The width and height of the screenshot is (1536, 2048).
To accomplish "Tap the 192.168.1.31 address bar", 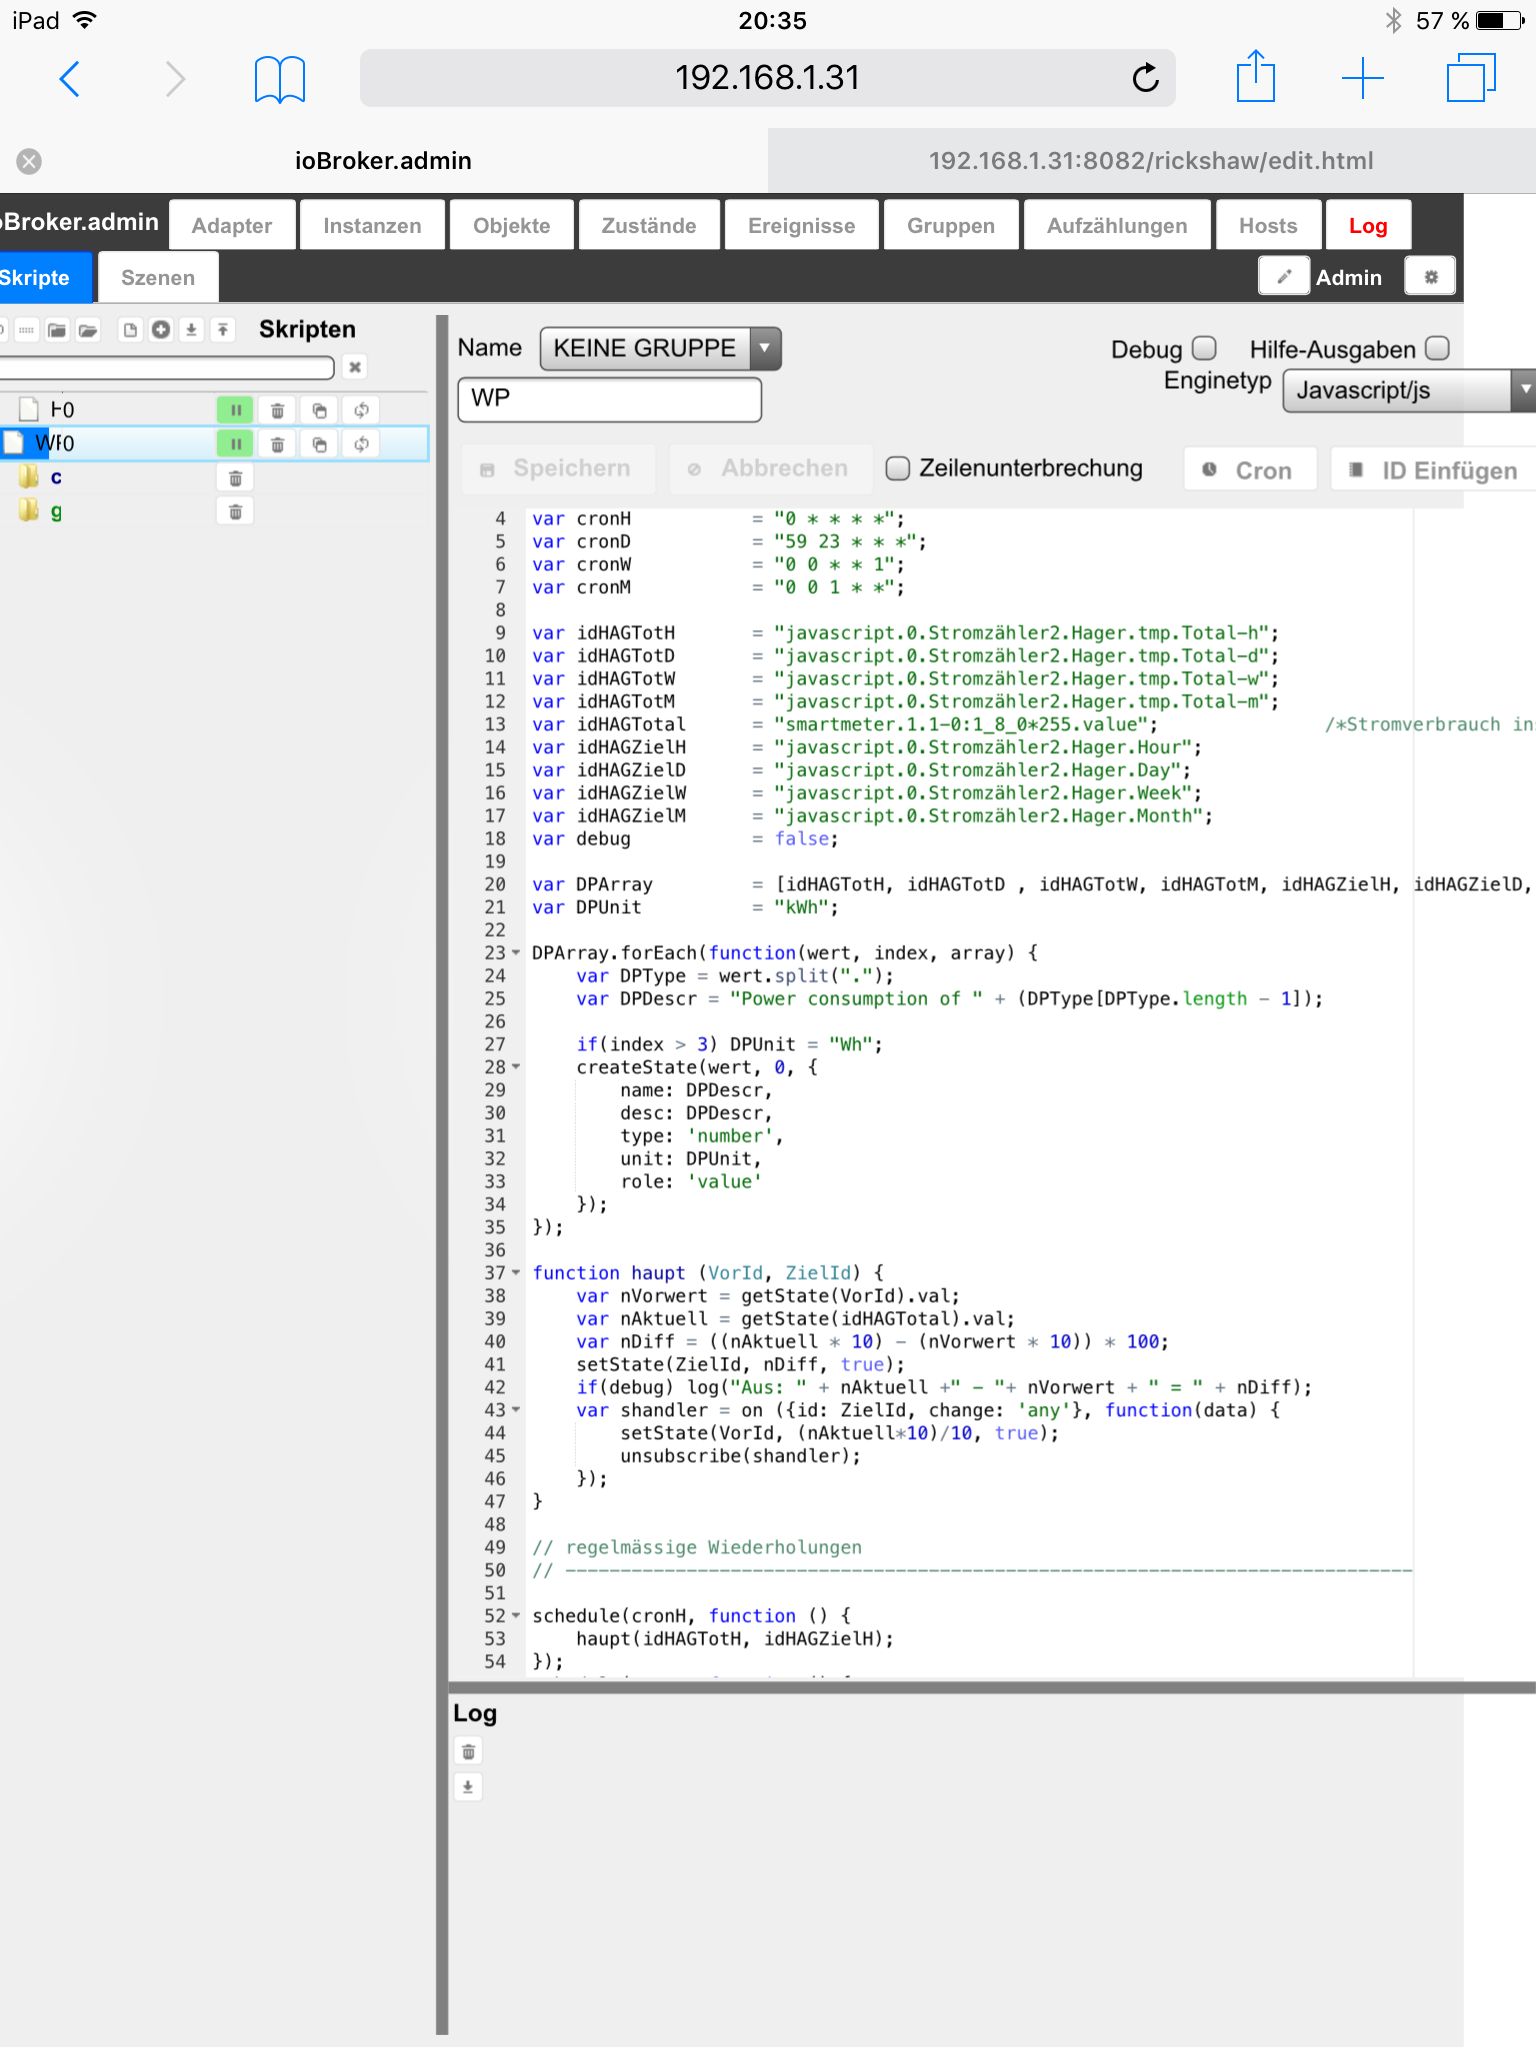I will [767, 78].
